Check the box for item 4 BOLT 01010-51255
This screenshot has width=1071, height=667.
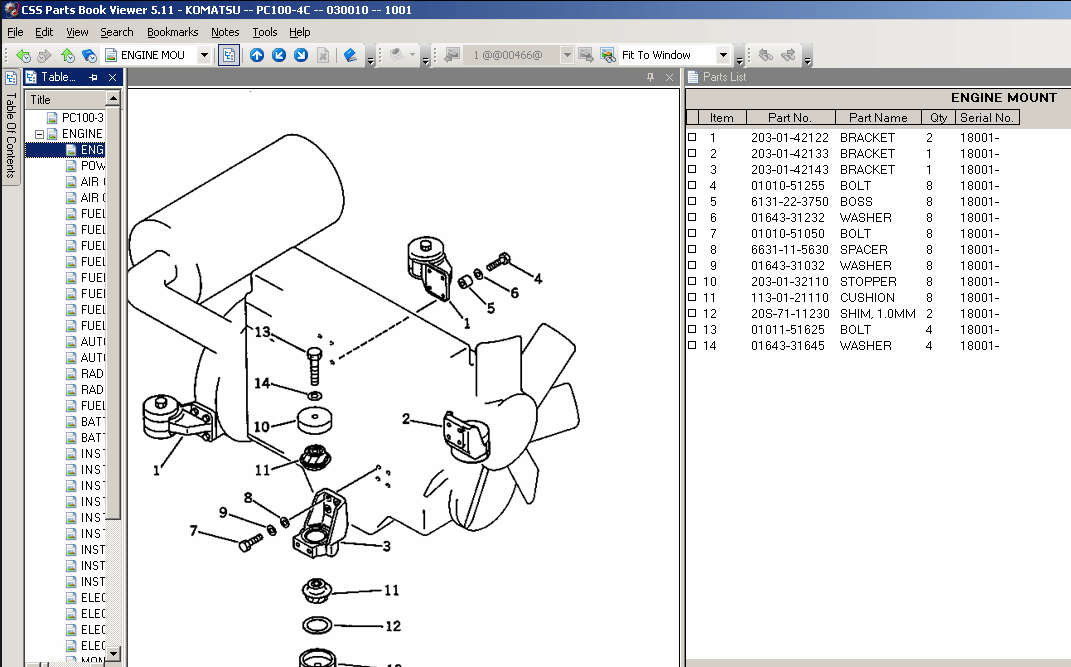coord(692,185)
